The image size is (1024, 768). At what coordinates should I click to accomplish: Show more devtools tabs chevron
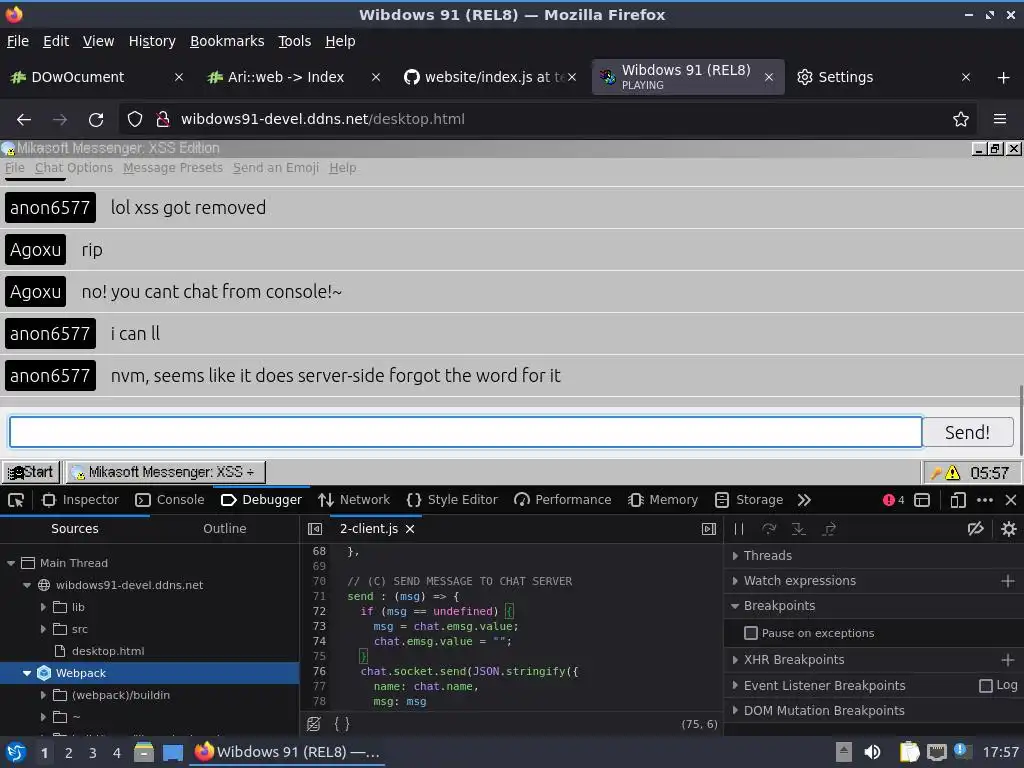click(804, 500)
